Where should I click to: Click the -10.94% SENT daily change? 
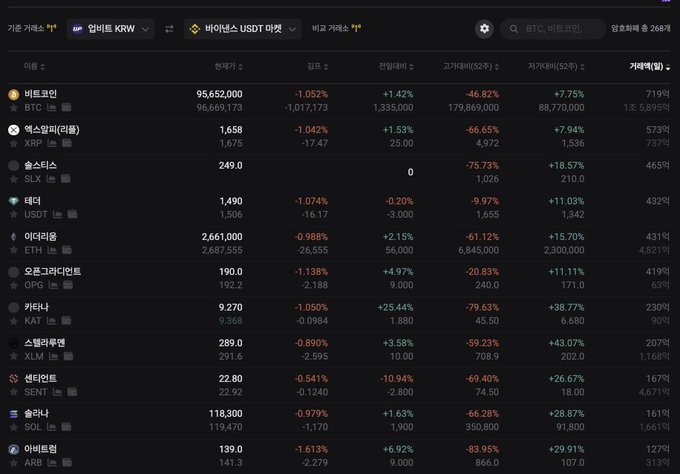coord(396,379)
